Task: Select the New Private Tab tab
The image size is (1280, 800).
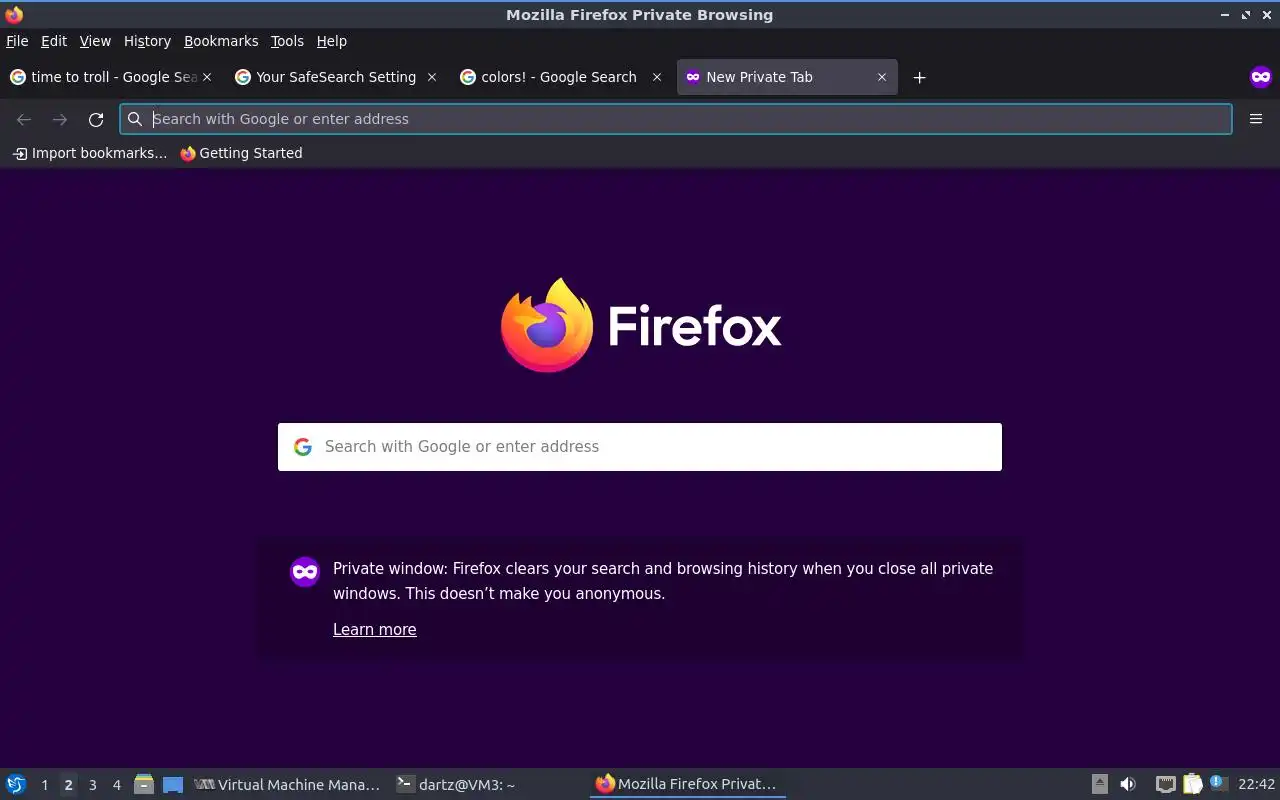Action: point(787,77)
